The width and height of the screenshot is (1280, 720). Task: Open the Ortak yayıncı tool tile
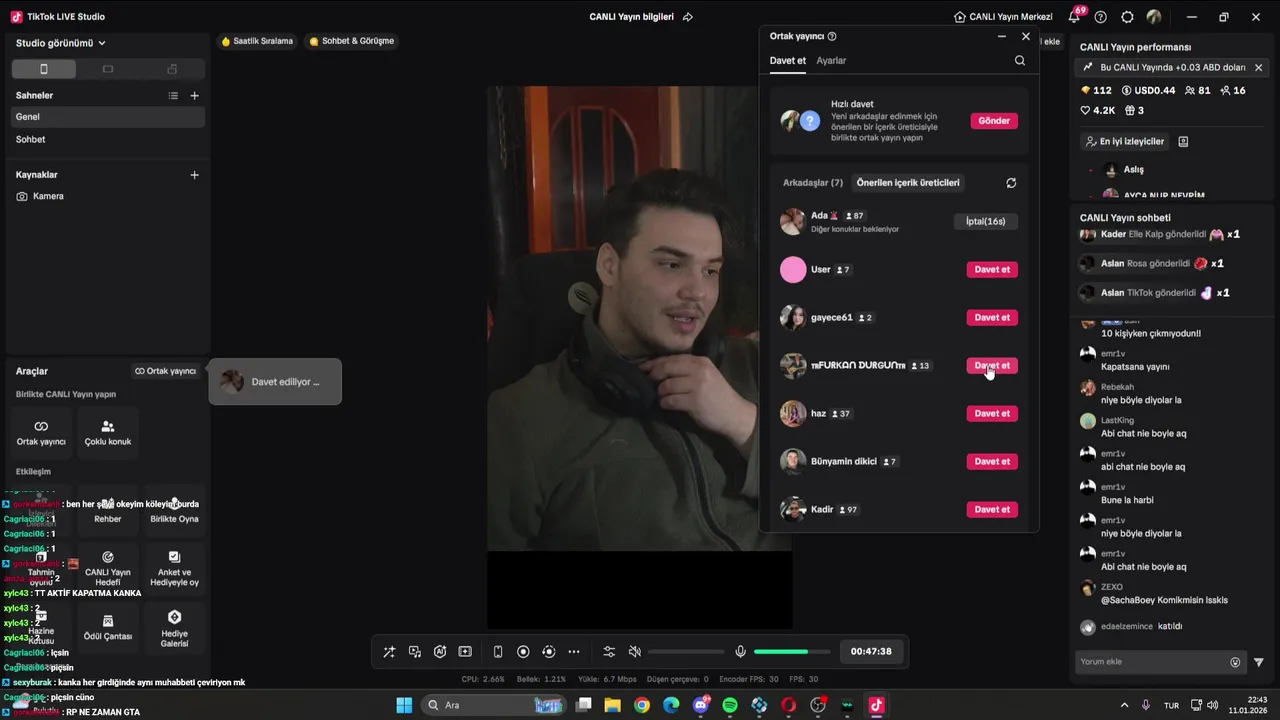[x=41, y=432]
